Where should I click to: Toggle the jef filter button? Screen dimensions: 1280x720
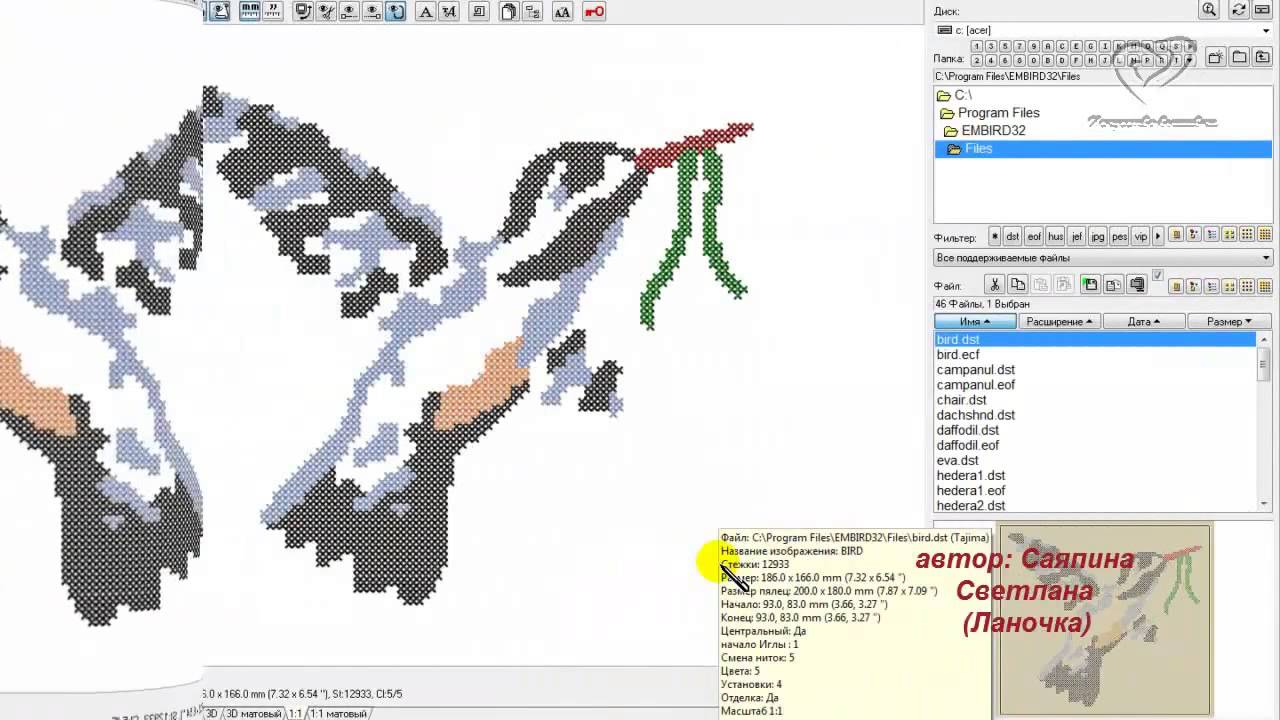(1076, 236)
